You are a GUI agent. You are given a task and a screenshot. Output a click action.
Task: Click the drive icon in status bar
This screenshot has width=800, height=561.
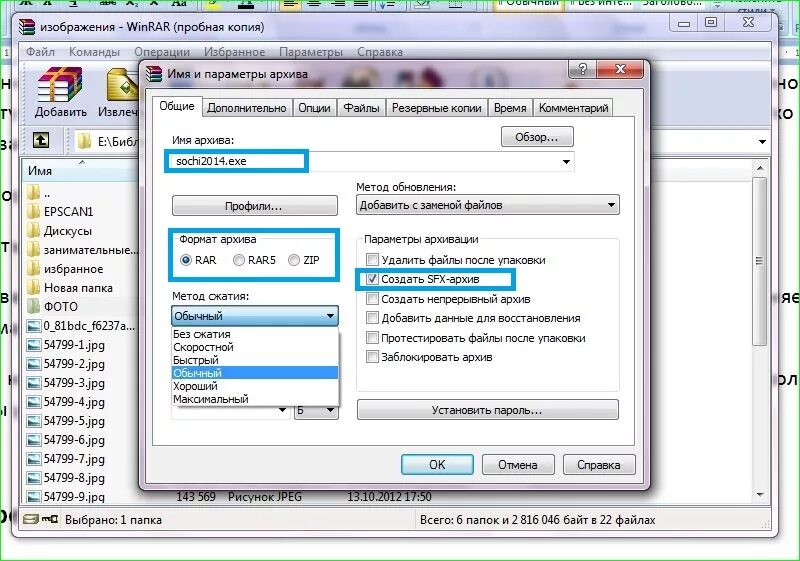[x=31, y=519]
